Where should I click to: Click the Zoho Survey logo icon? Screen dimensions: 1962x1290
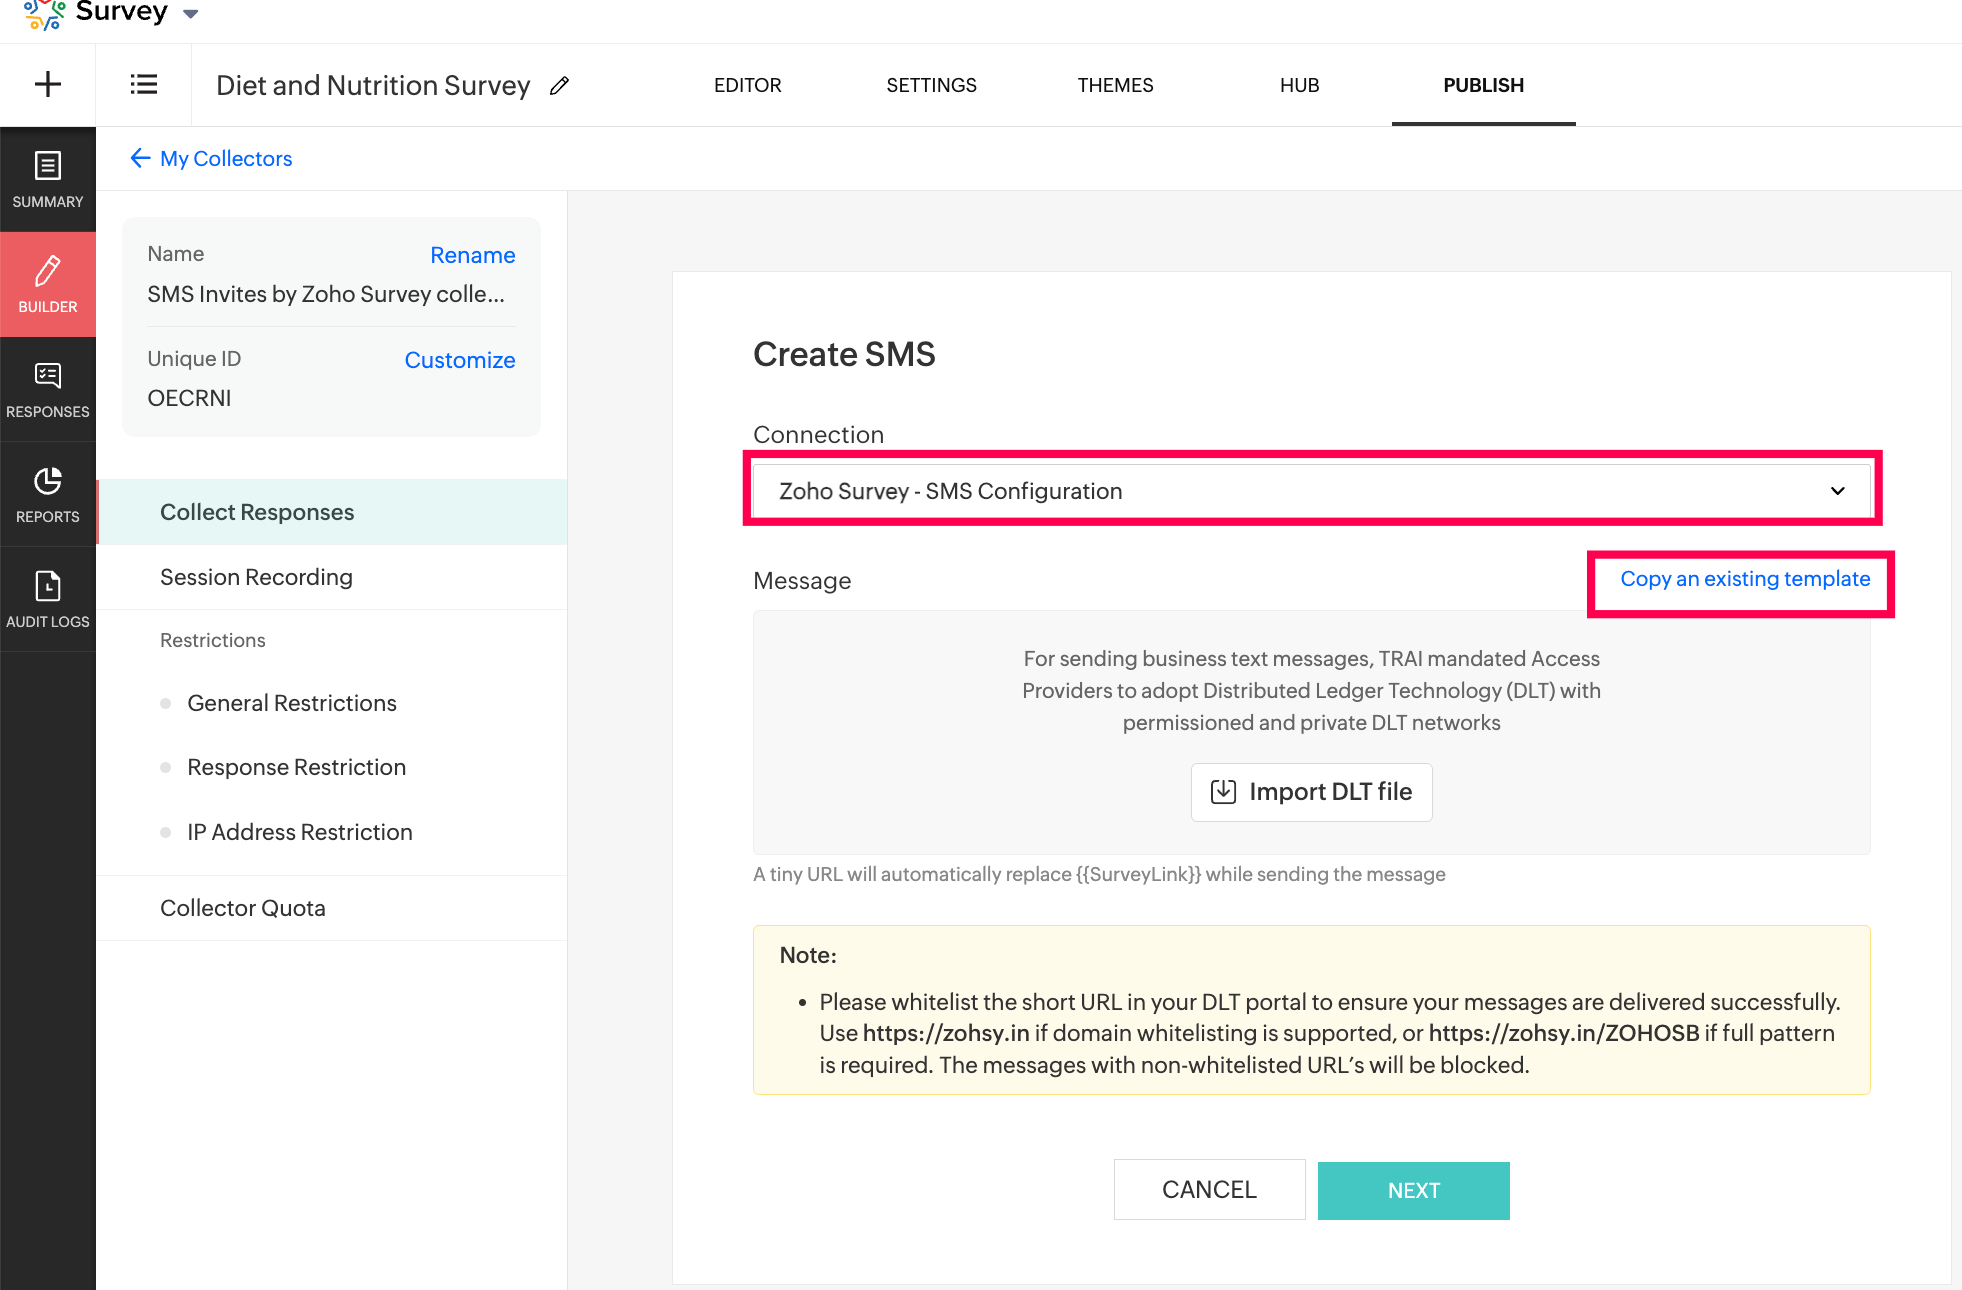tap(44, 14)
